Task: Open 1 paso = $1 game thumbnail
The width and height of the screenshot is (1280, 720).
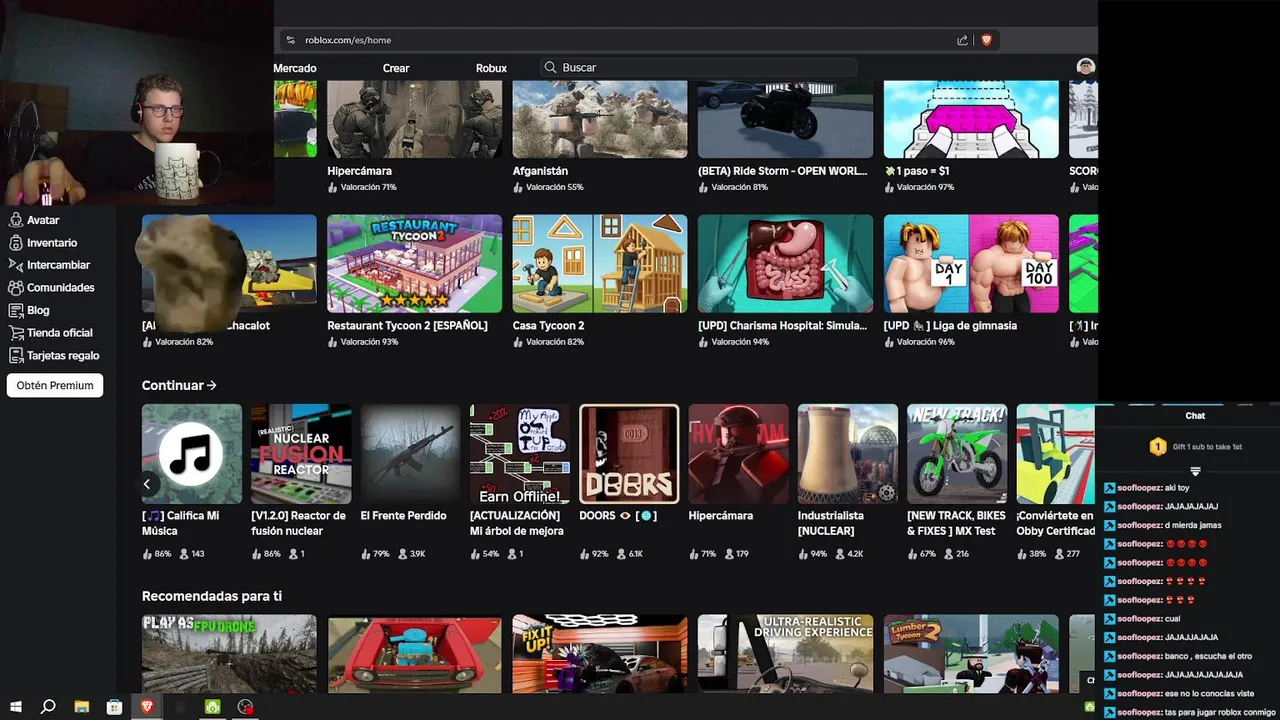Action: [971, 119]
